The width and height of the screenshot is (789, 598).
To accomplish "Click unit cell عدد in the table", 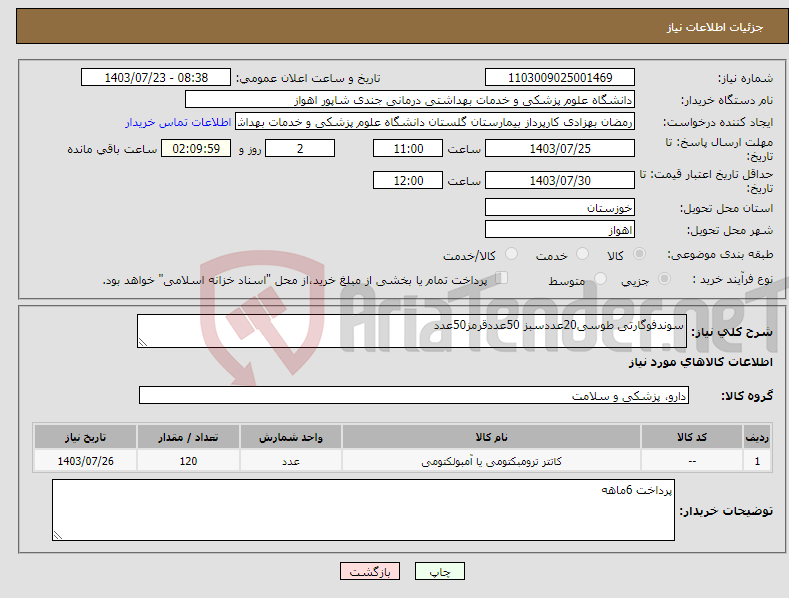I will click(x=291, y=461).
